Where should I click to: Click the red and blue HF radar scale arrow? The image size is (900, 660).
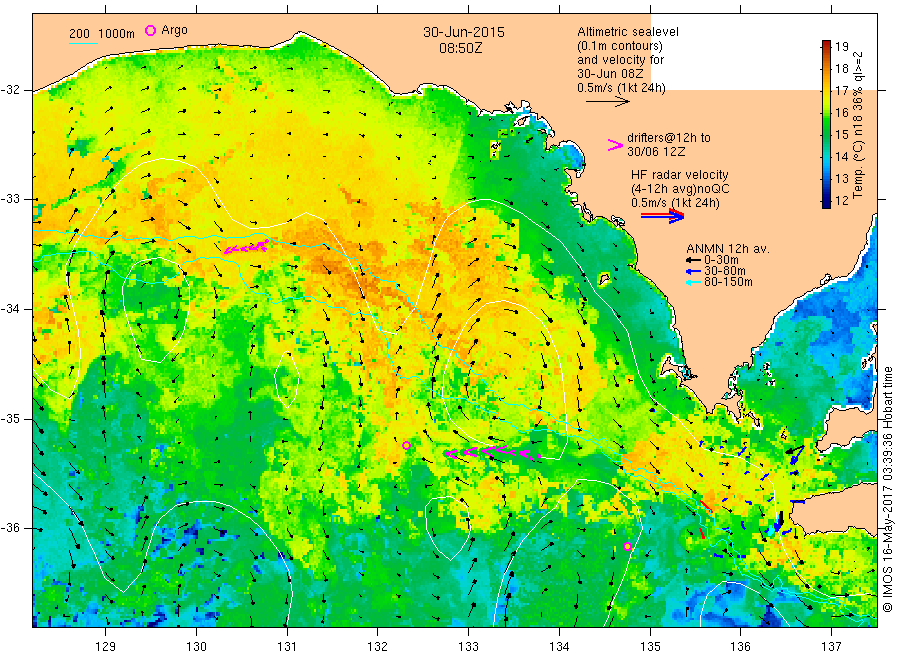[662, 216]
